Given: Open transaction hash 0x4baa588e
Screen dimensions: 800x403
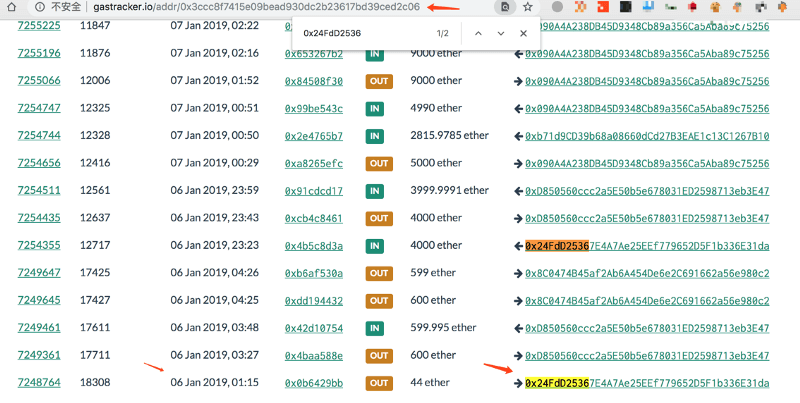Looking at the screenshot, I should click(x=314, y=356).
